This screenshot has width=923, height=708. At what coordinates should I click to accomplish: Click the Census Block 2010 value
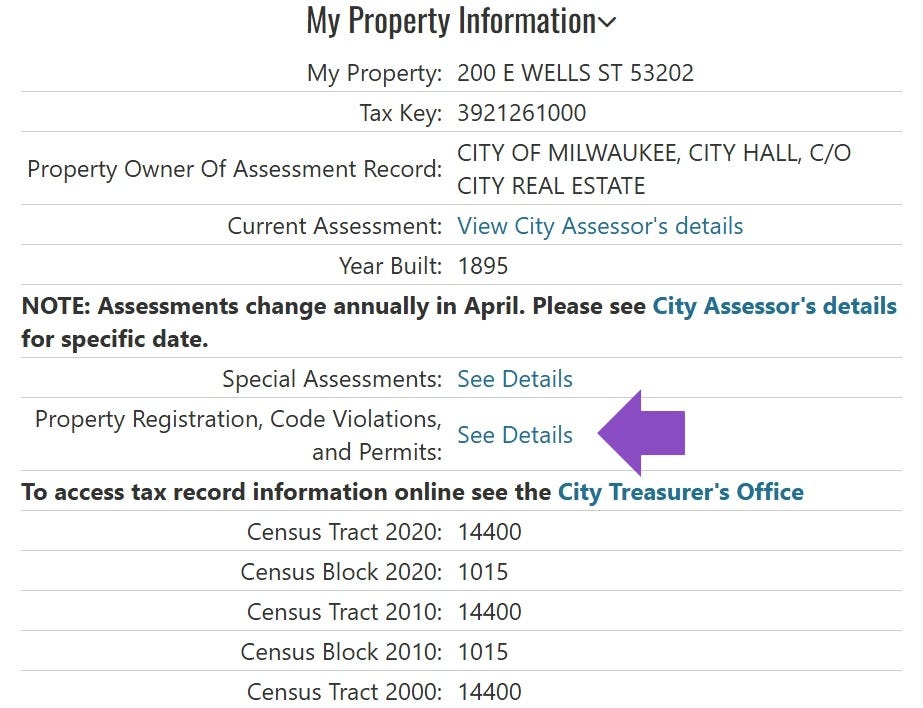(483, 652)
